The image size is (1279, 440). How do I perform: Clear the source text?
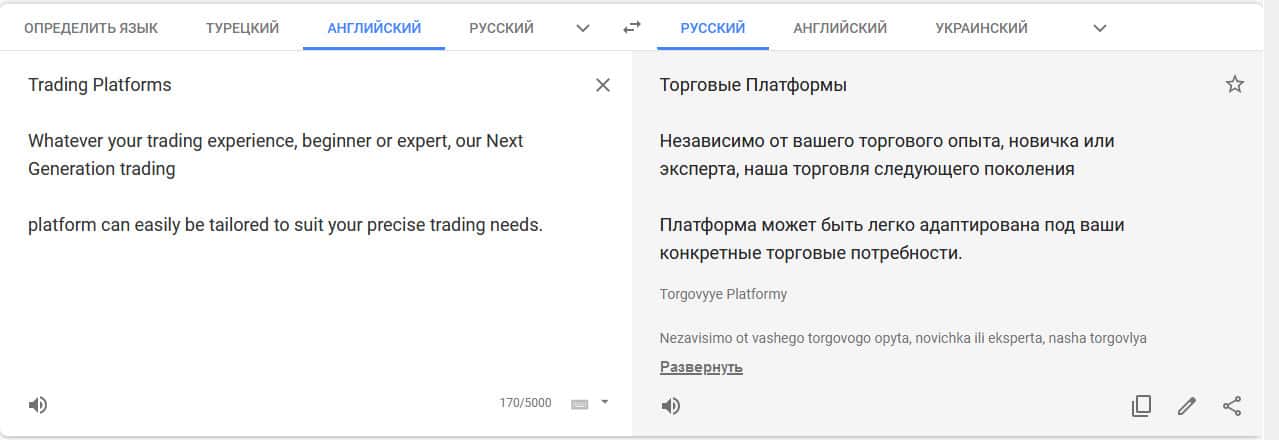603,85
